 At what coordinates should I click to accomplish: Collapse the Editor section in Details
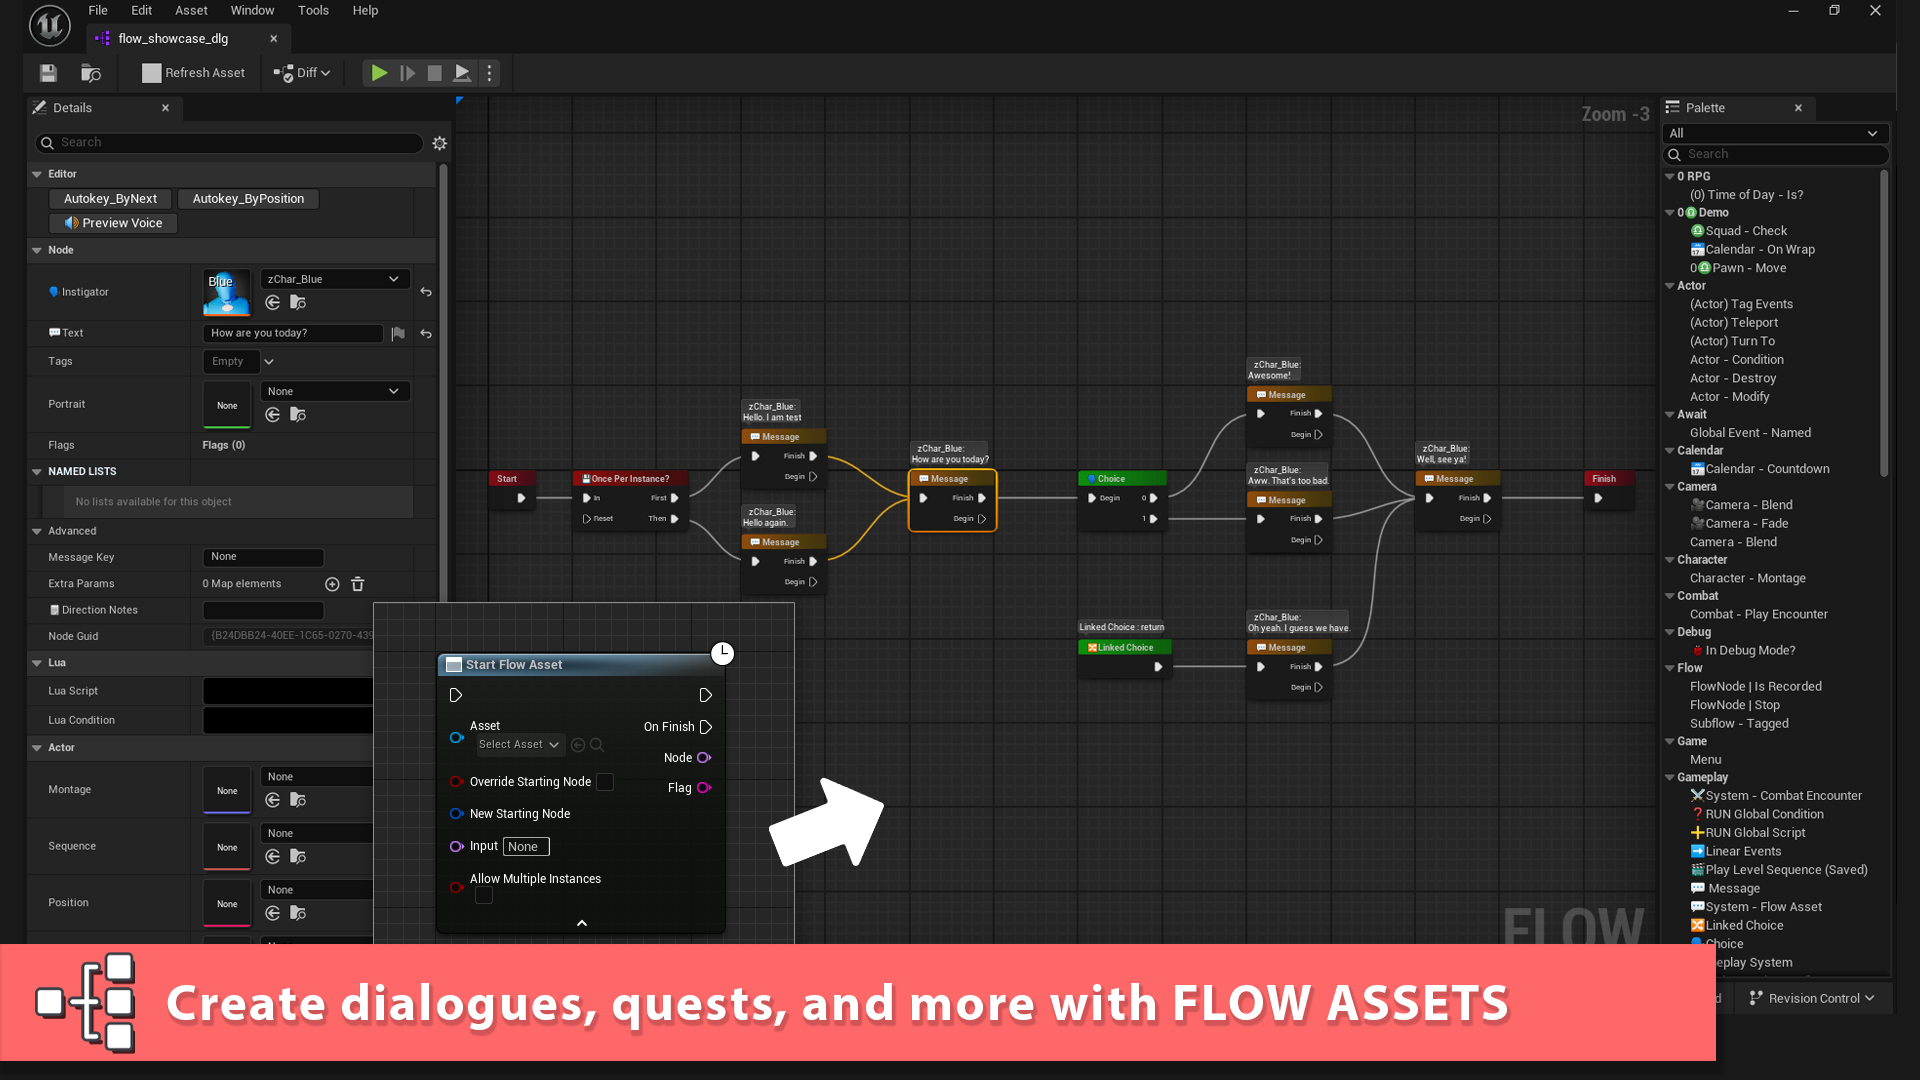(37, 174)
